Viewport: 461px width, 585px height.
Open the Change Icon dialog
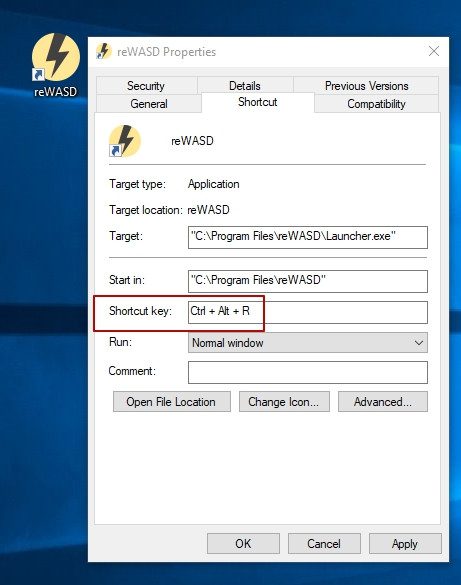point(284,402)
